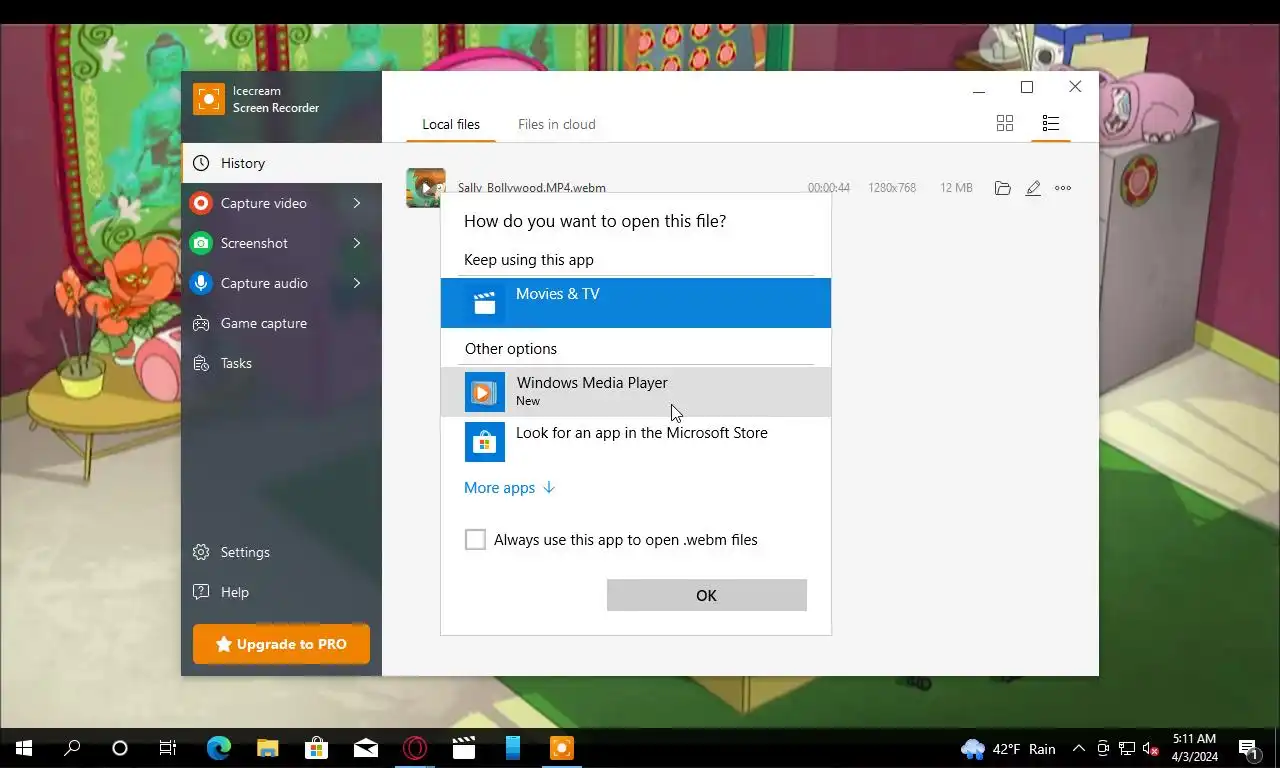The height and width of the screenshot is (768, 1280).
Task: Click the recording duration 00:00:44
Action: [x=829, y=188]
